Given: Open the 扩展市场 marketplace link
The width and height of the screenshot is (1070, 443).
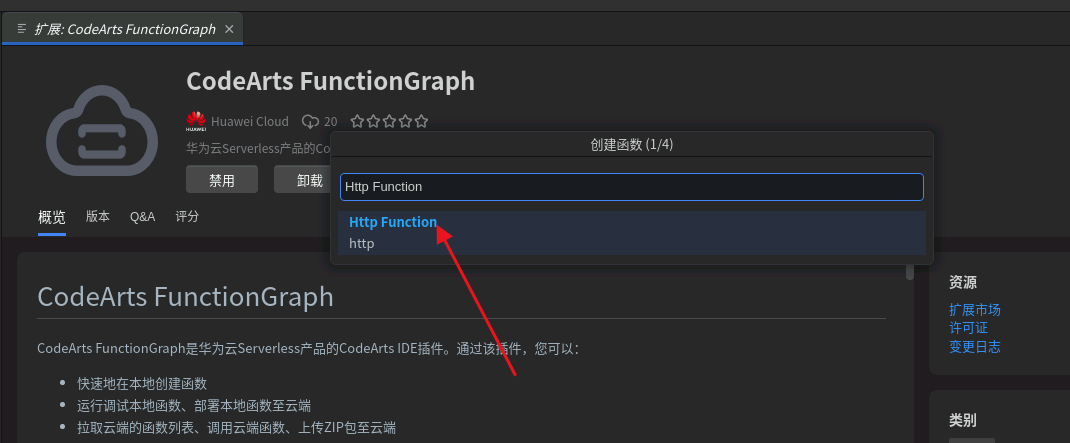Looking at the screenshot, I should [x=975, y=310].
